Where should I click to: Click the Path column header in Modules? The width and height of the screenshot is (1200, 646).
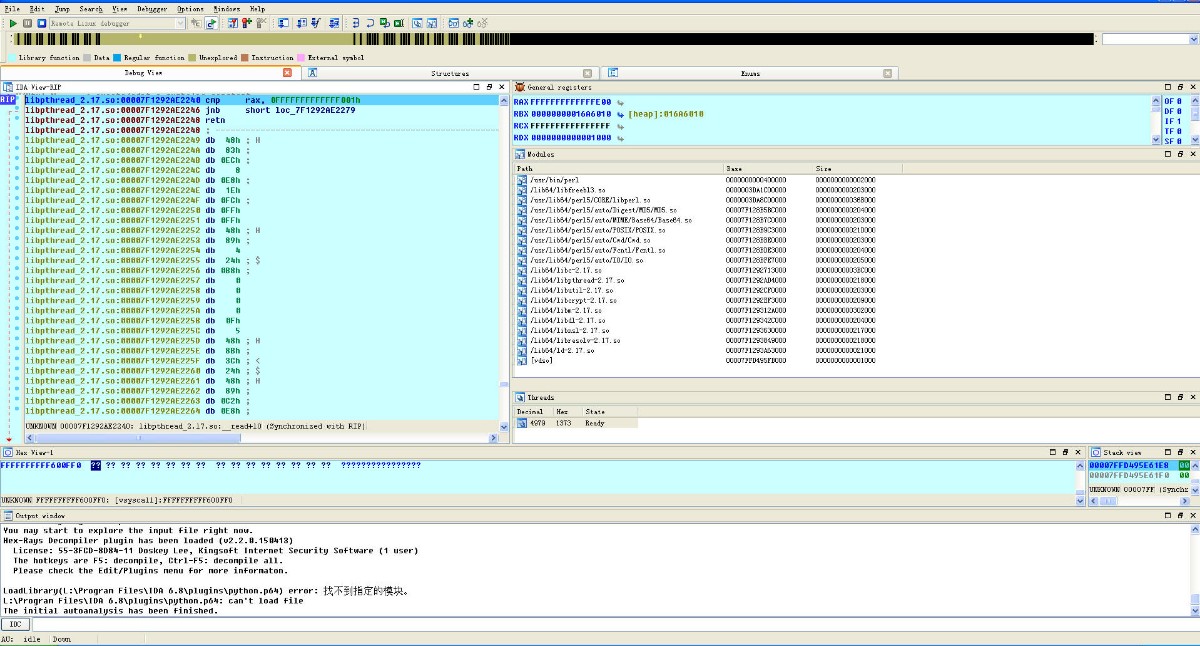coord(524,169)
